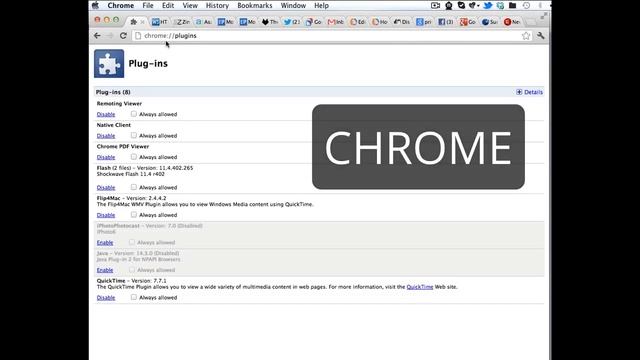This screenshot has width=640, height=360.
Task: Click the browser back arrow
Action: (97, 36)
